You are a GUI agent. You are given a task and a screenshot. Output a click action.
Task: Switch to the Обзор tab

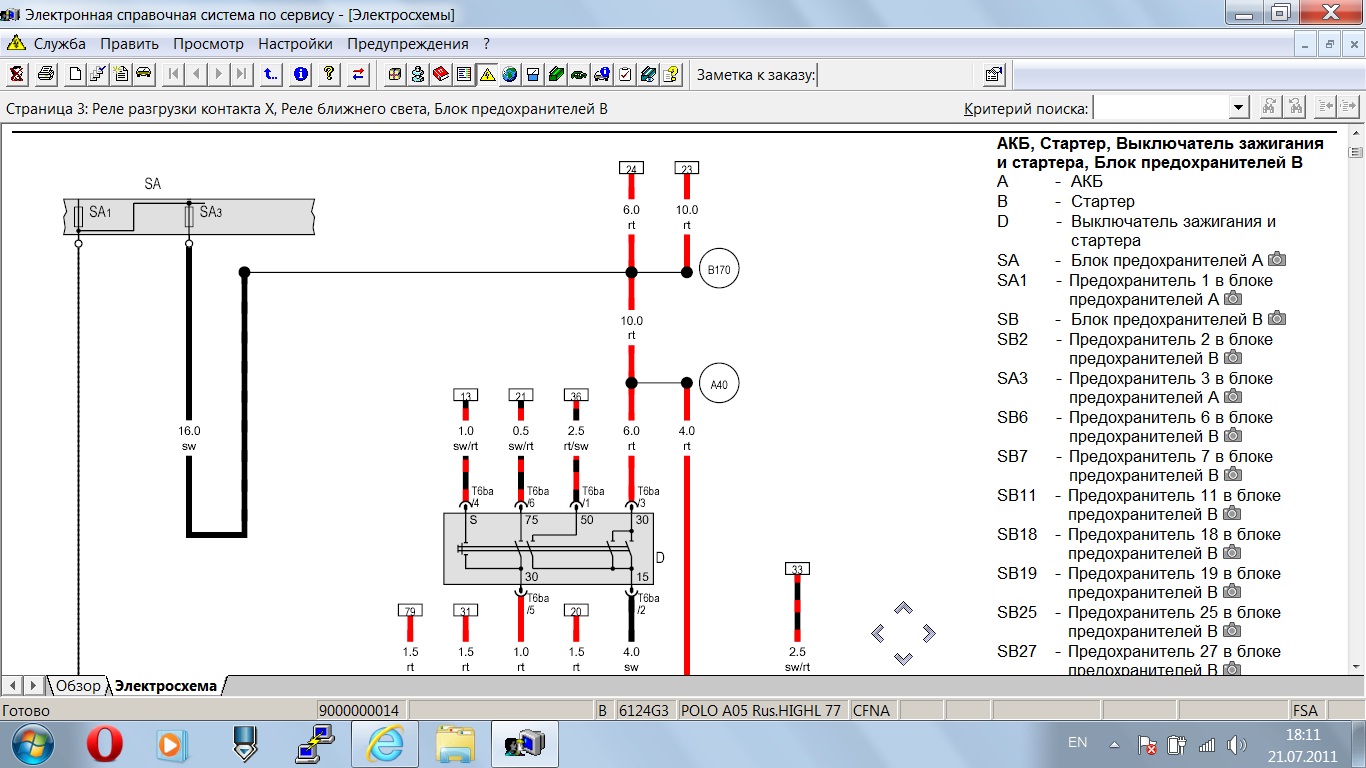coord(78,685)
